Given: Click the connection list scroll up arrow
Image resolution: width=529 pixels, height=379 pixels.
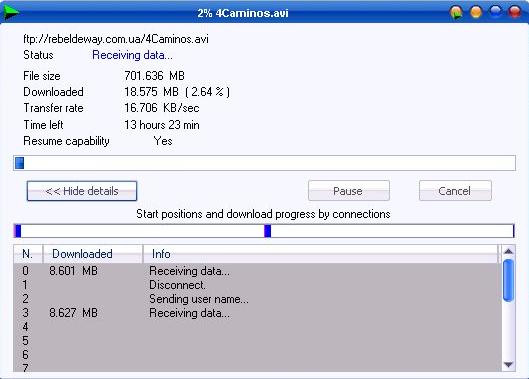Looking at the screenshot, I should pos(508,251).
